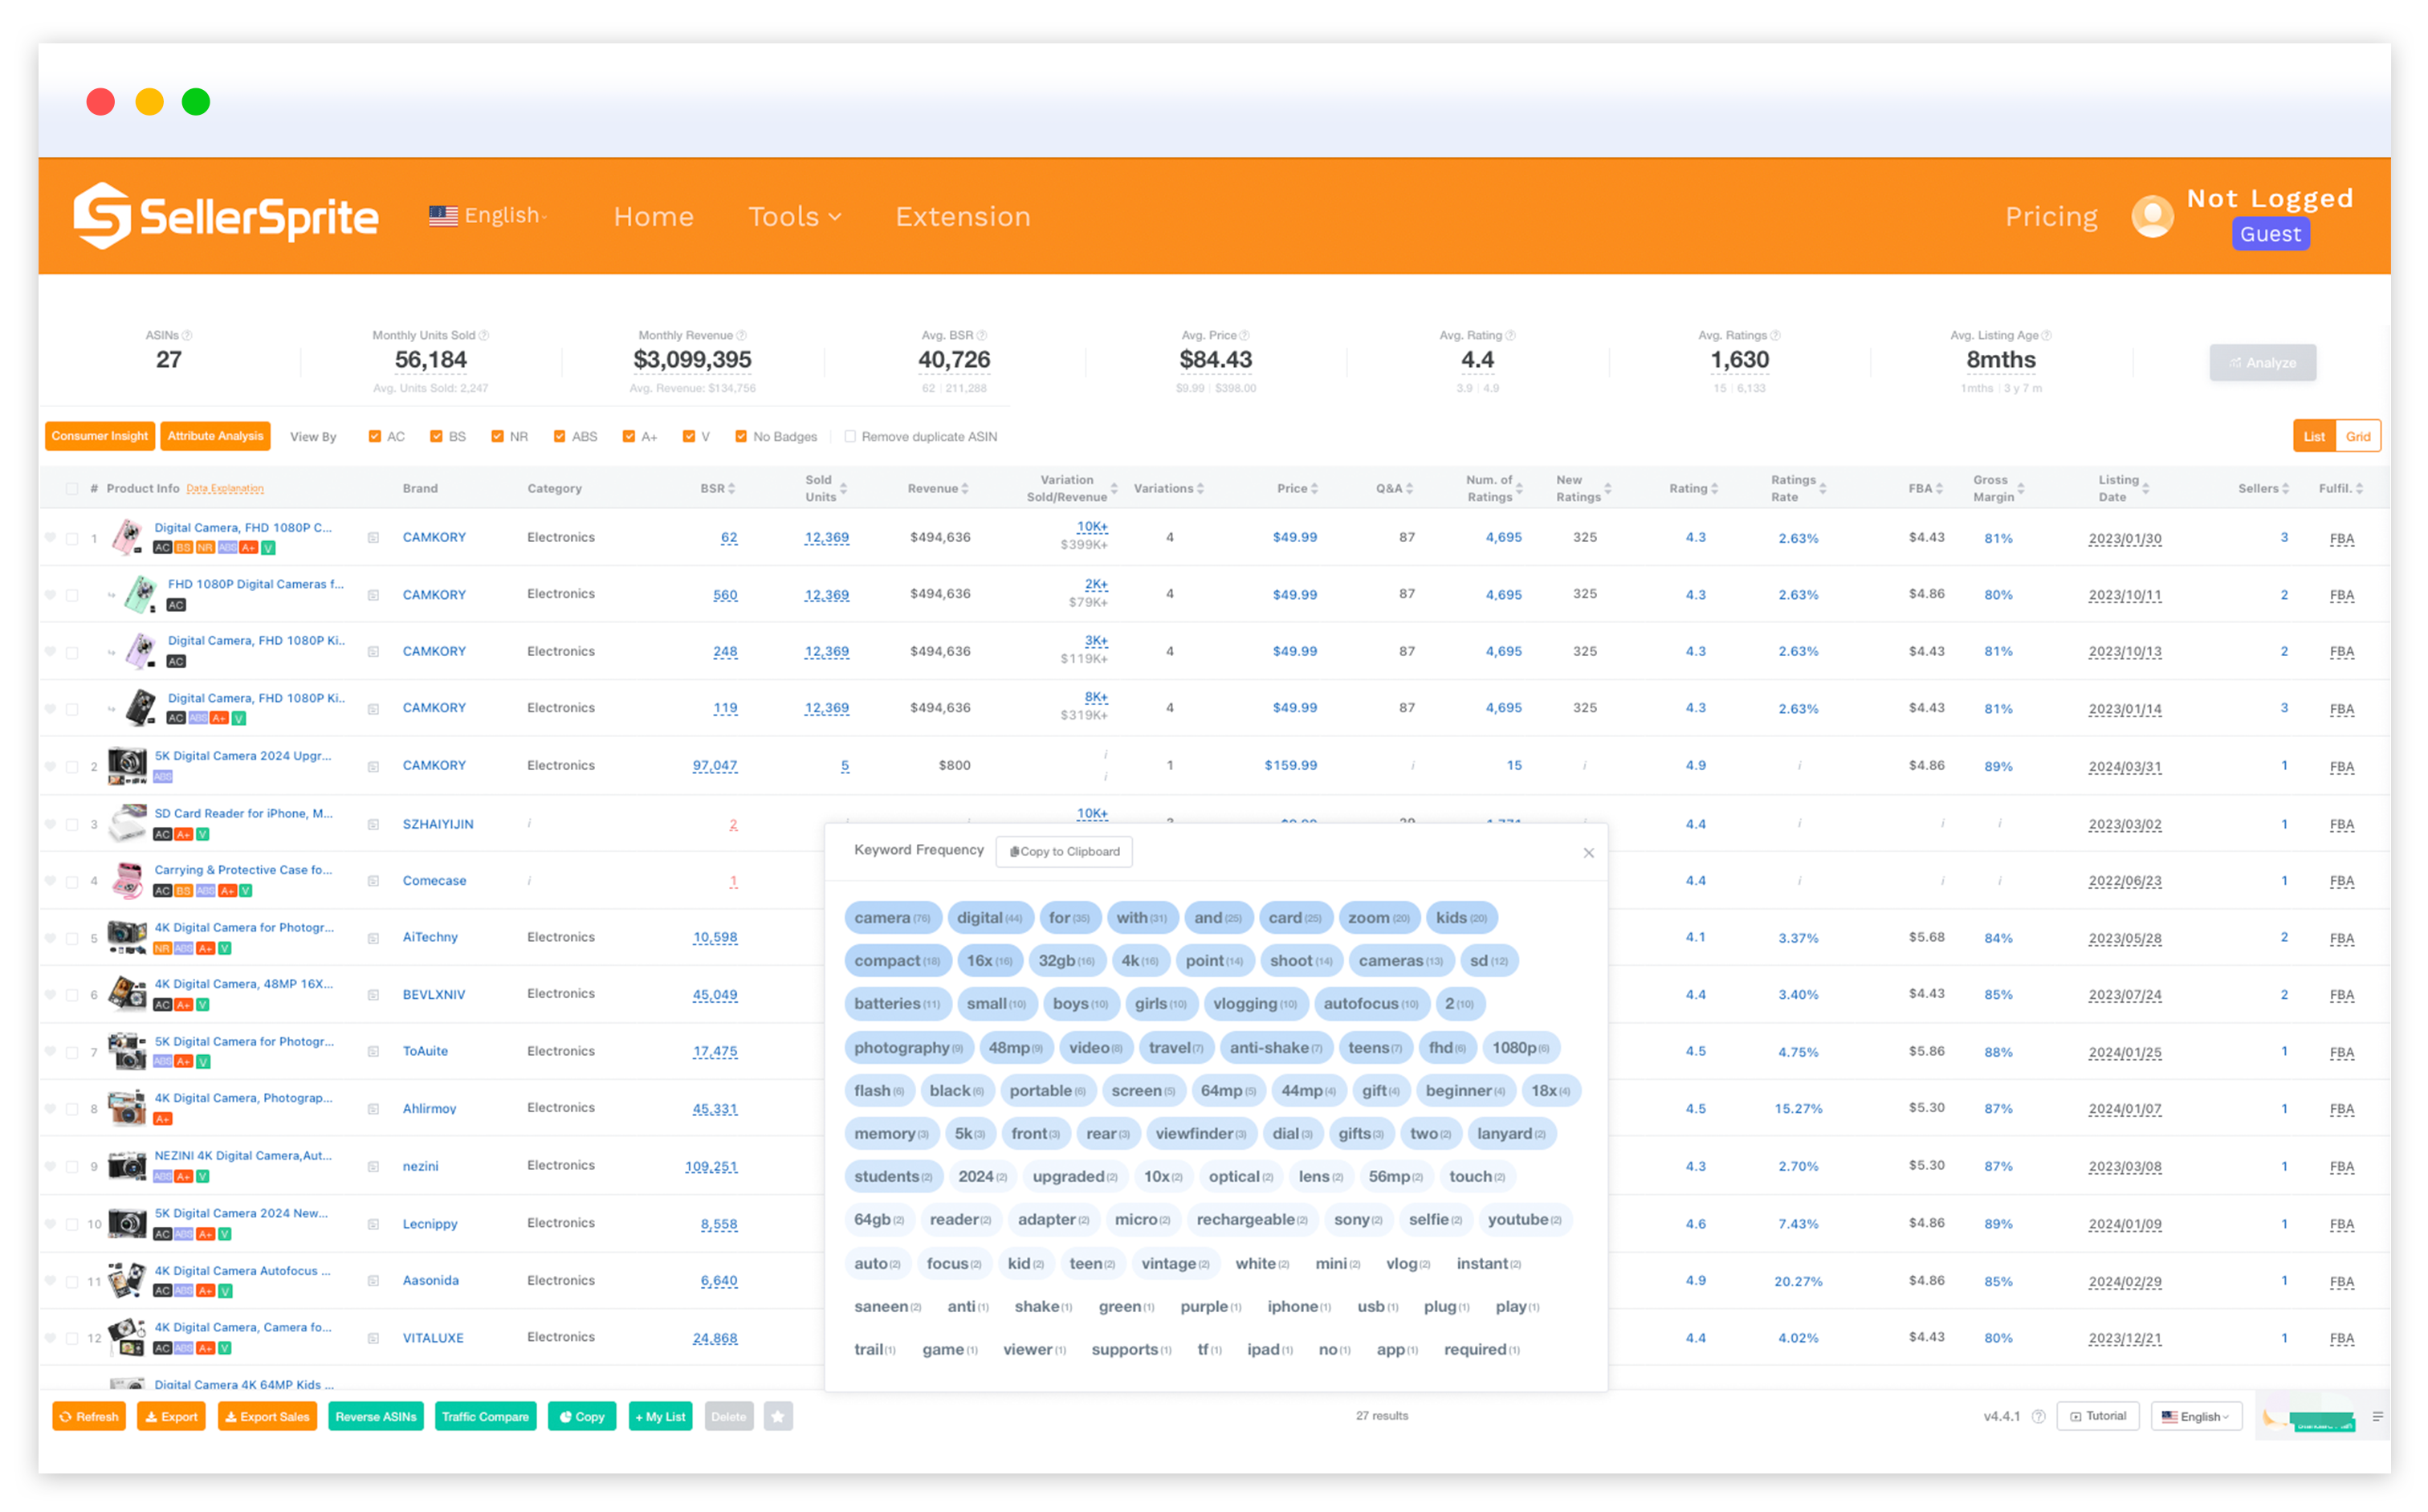Open Attribute Analysis
The height and width of the screenshot is (1512, 2428).
(x=215, y=436)
